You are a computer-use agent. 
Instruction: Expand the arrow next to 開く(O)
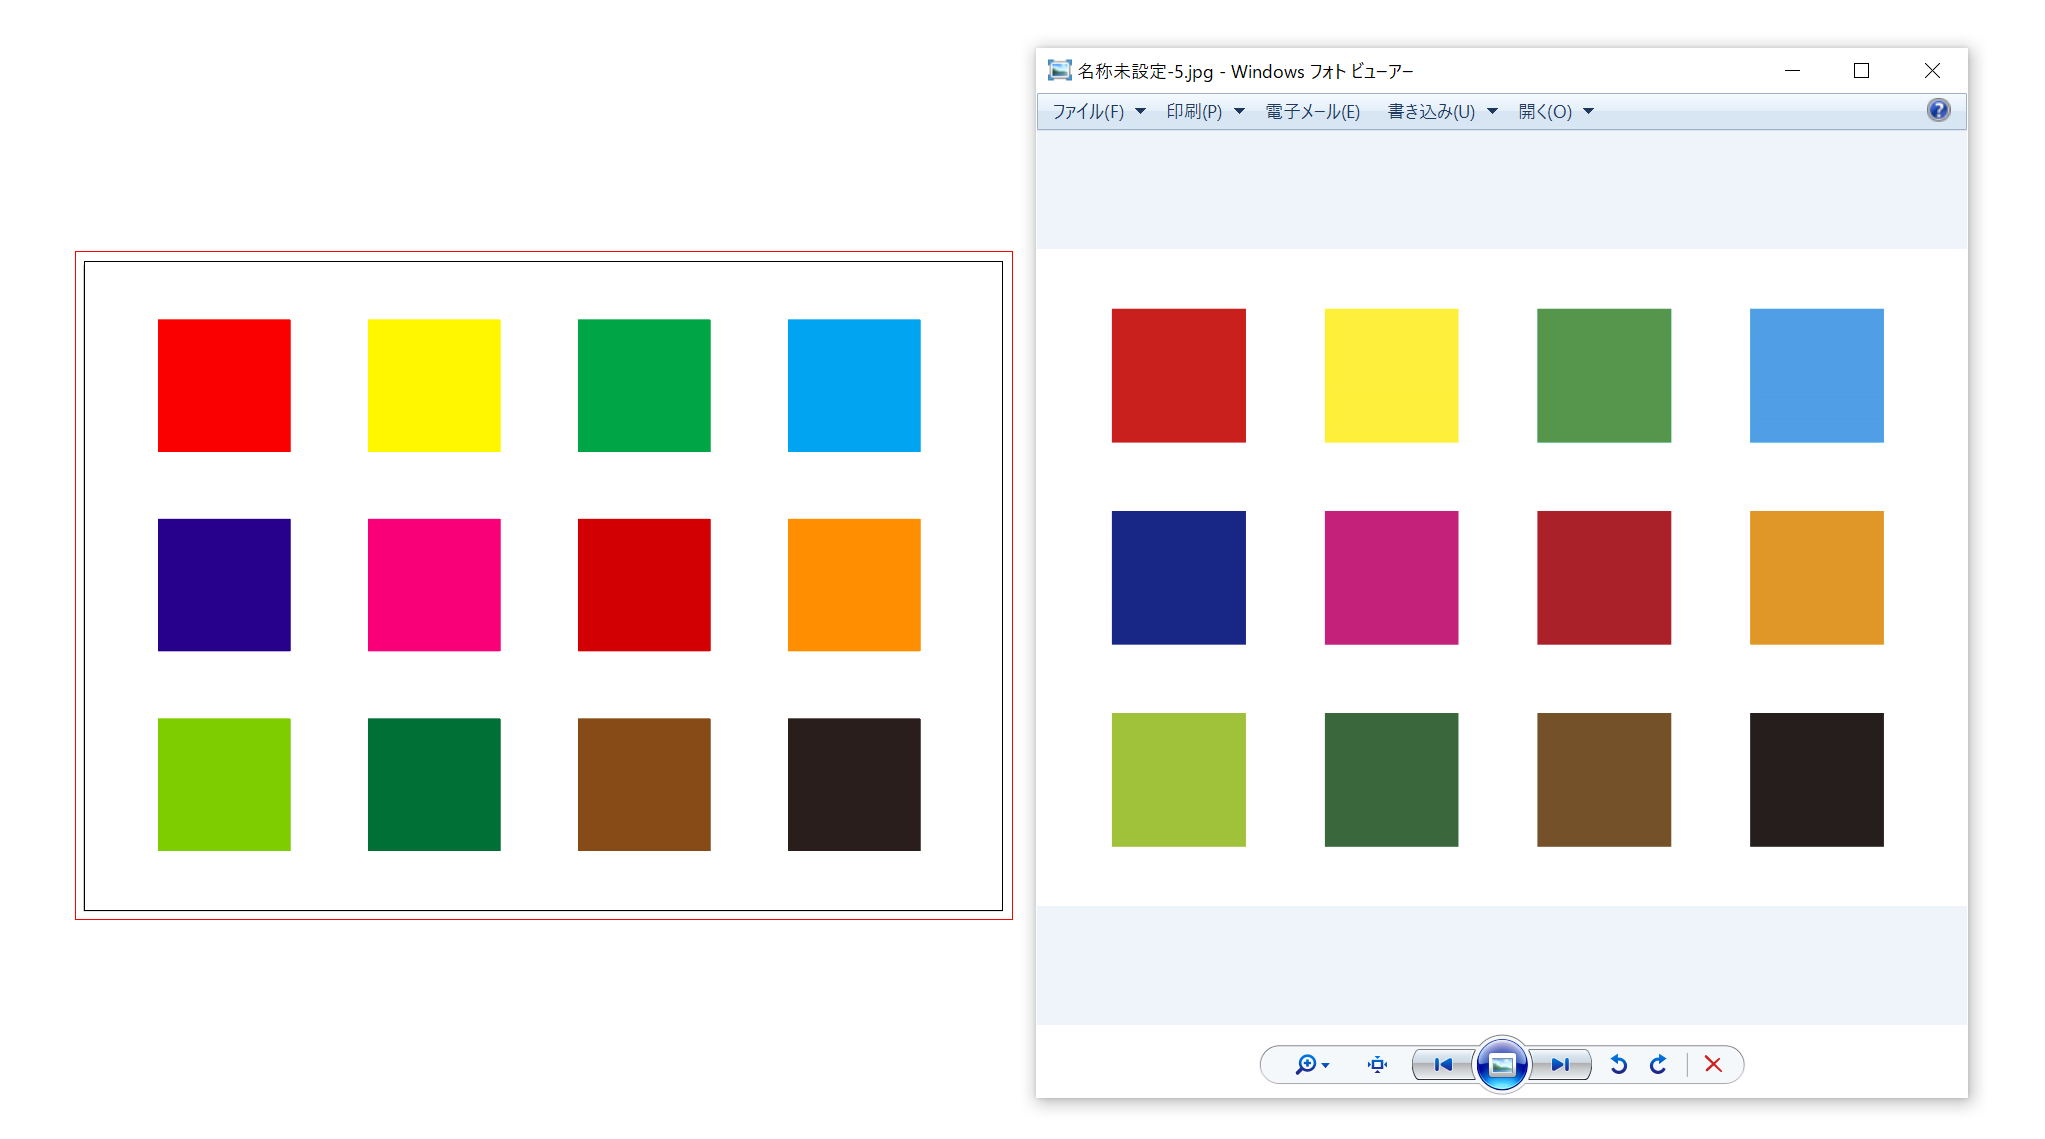tap(1588, 111)
